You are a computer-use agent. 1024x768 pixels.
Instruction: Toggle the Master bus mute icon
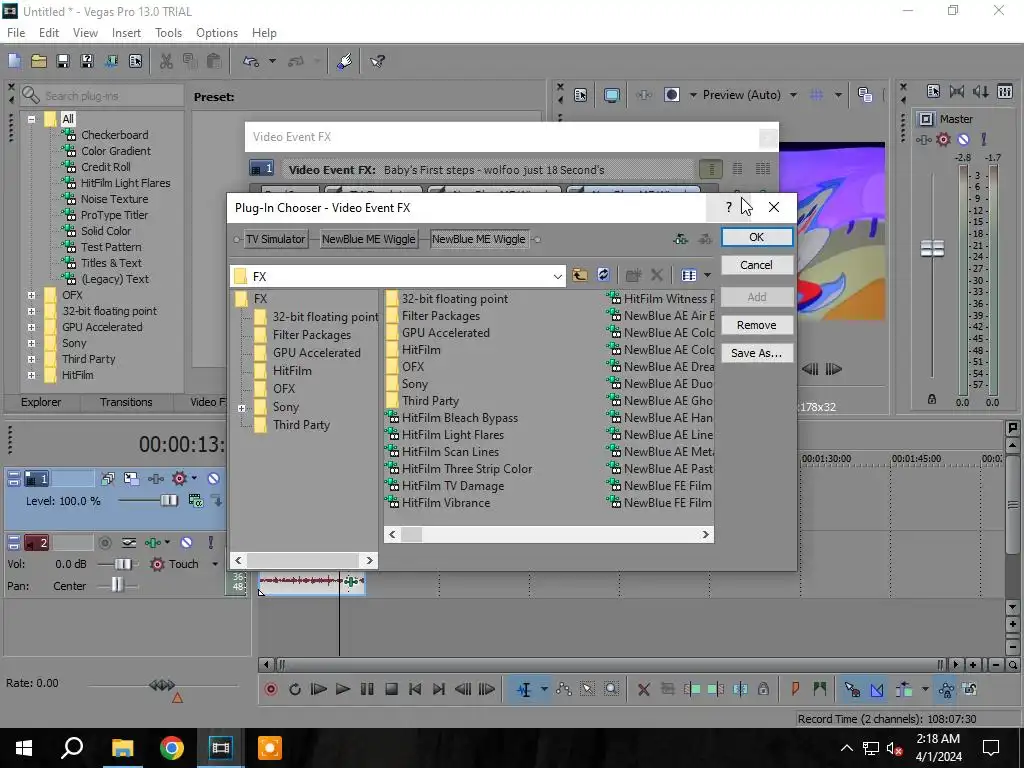pos(963,139)
